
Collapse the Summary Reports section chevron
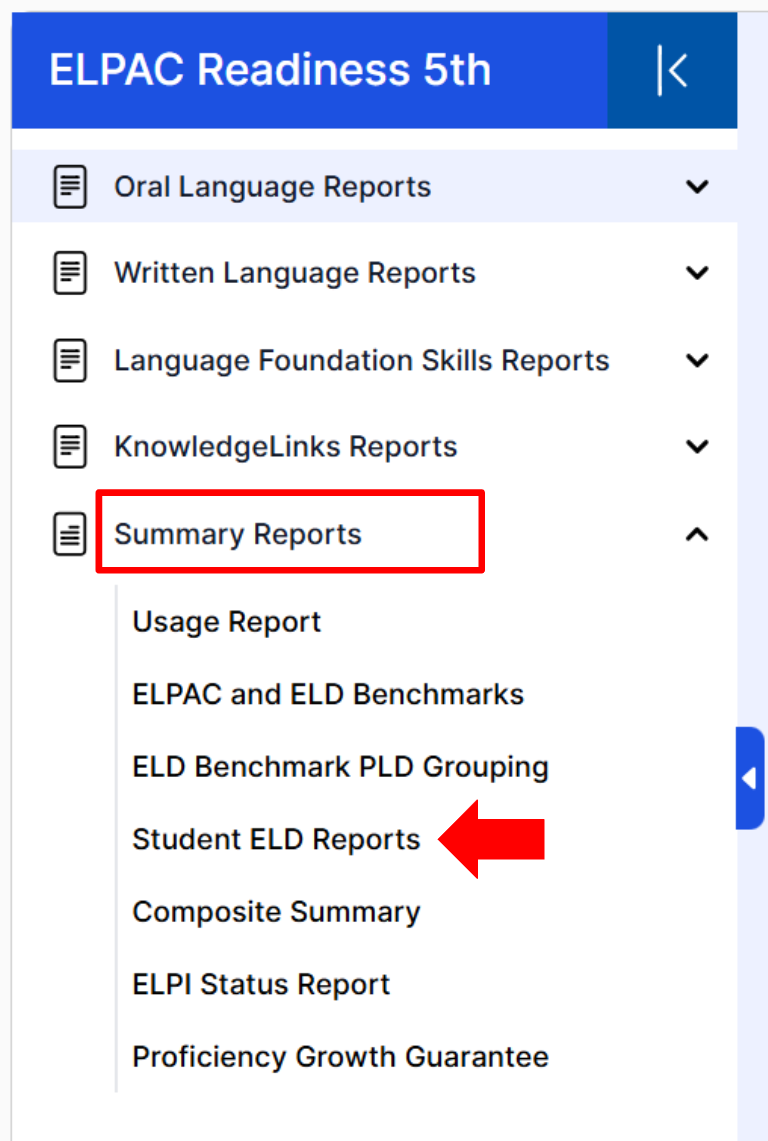[x=697, y=534]
